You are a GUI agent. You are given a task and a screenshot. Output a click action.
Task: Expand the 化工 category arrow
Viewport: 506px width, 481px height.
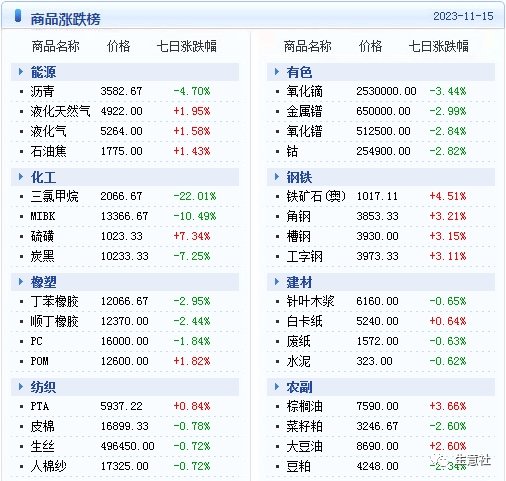coord(21,177)
